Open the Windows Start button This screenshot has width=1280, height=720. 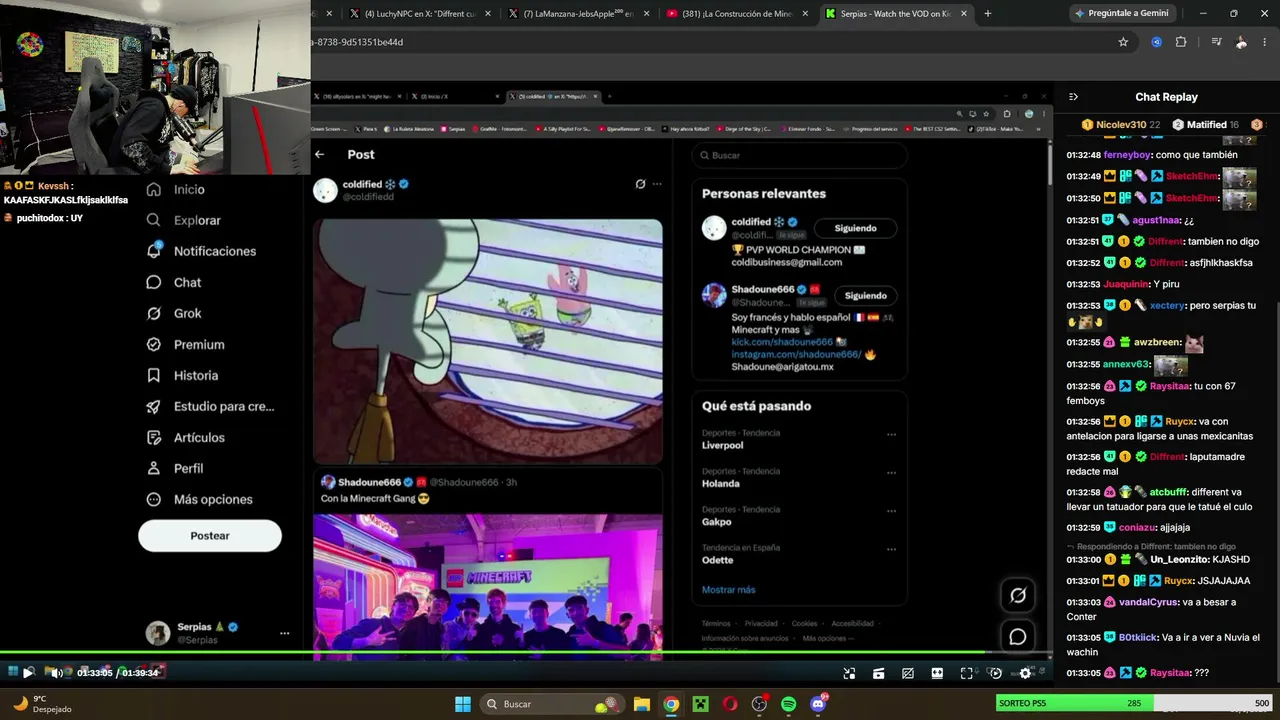coord(463,704)
